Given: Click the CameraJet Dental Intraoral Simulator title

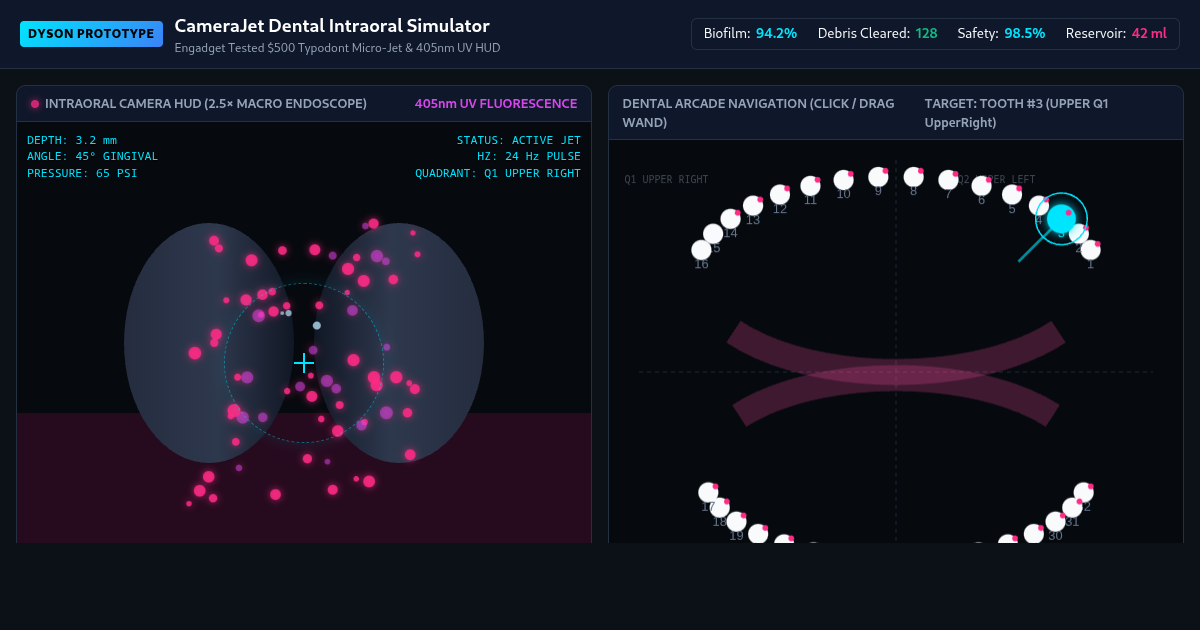Looking at the screenshot, I should [x=332, y=26].
